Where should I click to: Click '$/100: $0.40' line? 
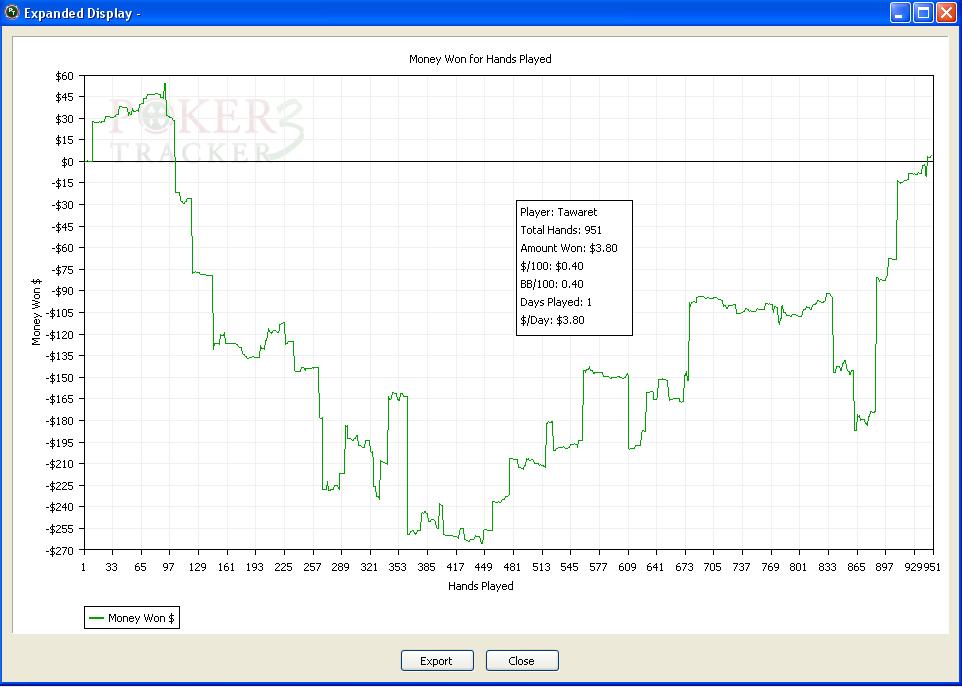(552, 266)
